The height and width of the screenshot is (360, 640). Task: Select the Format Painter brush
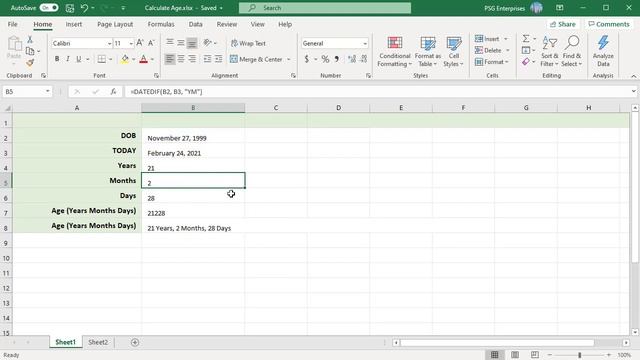(x=30, y=62)
